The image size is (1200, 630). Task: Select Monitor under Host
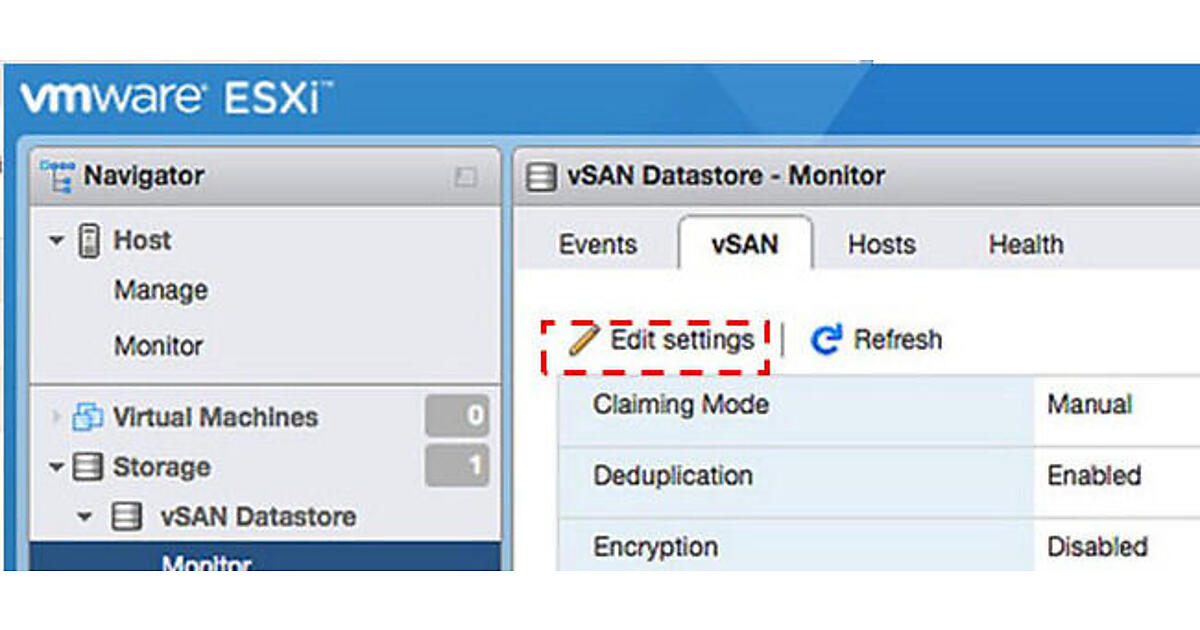pyautogui.click(x=158, y=346)
